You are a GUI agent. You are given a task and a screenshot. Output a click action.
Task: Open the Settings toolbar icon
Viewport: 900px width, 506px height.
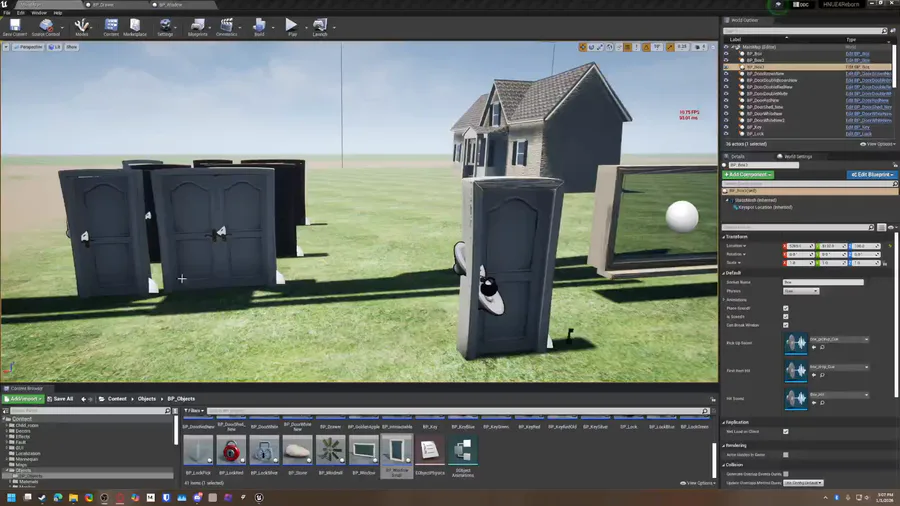tap(165, 26)
